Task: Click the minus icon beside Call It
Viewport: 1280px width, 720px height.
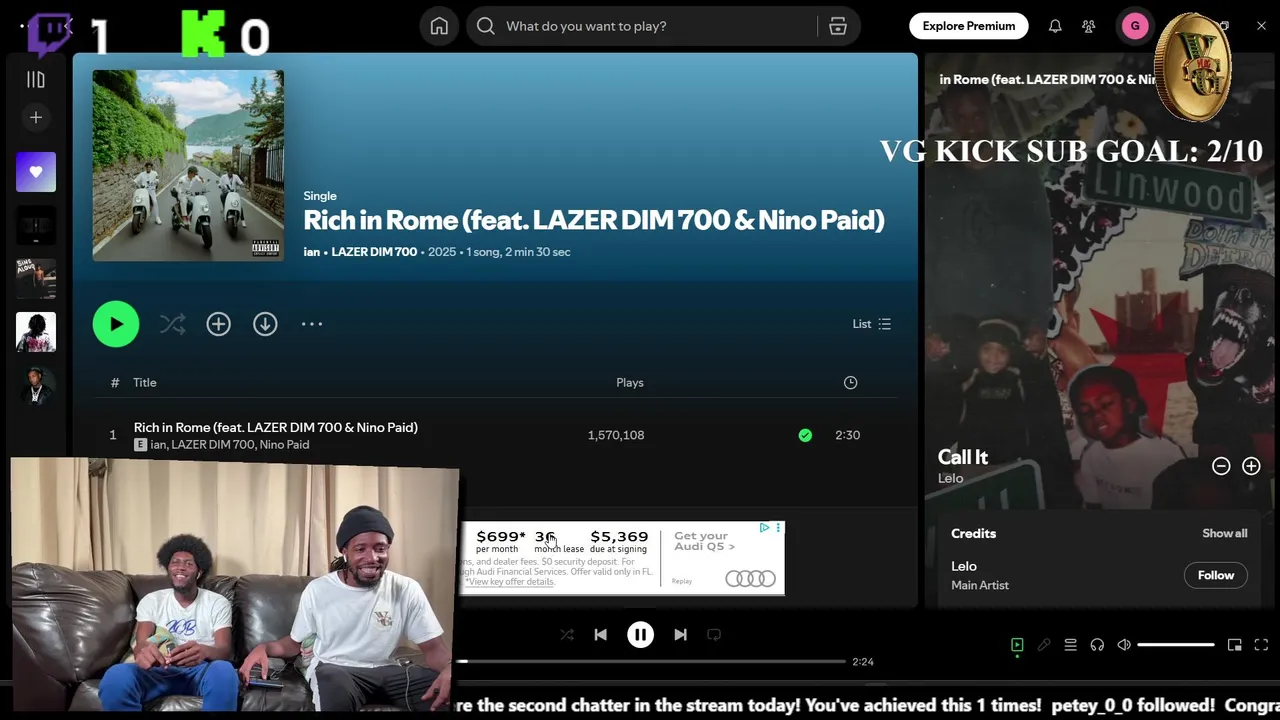Action: click(x=1221, y=466)
